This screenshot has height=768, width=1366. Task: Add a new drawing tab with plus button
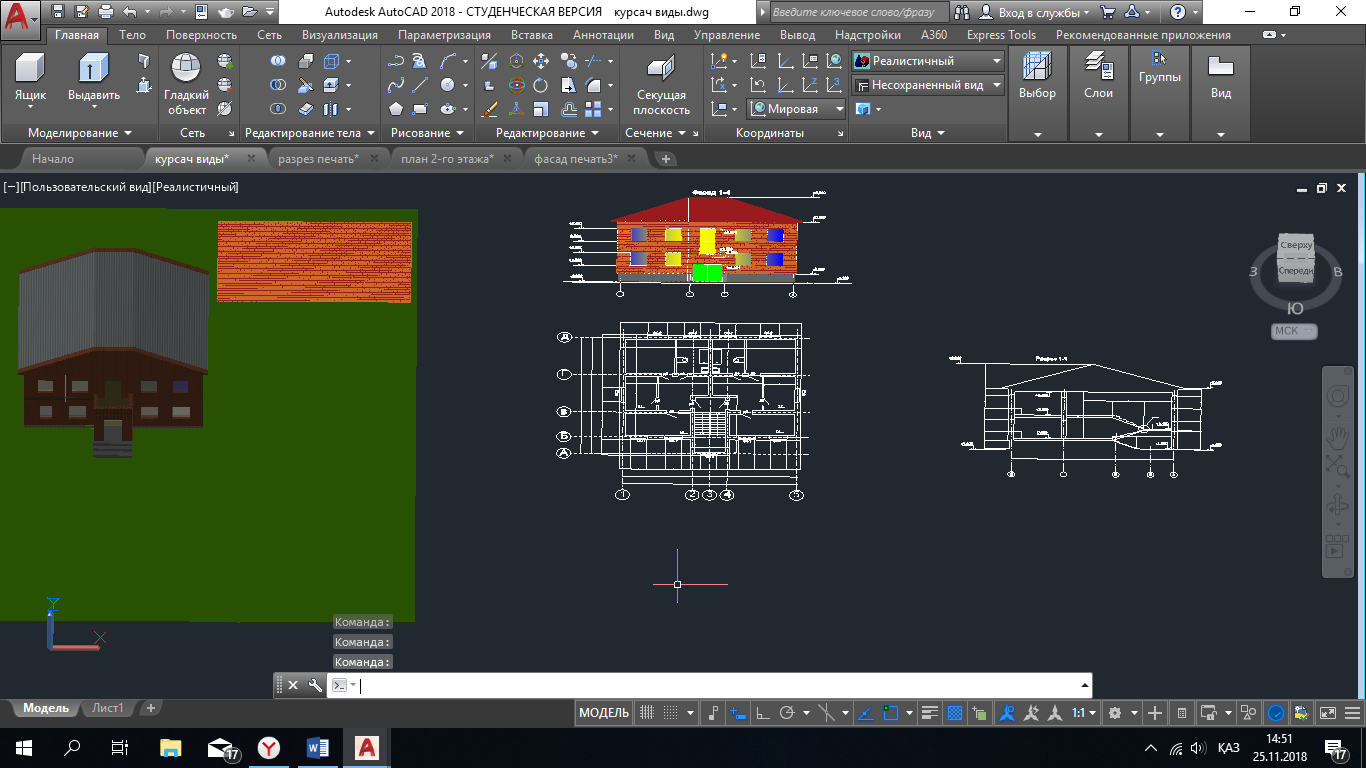[x=666, y=158]
